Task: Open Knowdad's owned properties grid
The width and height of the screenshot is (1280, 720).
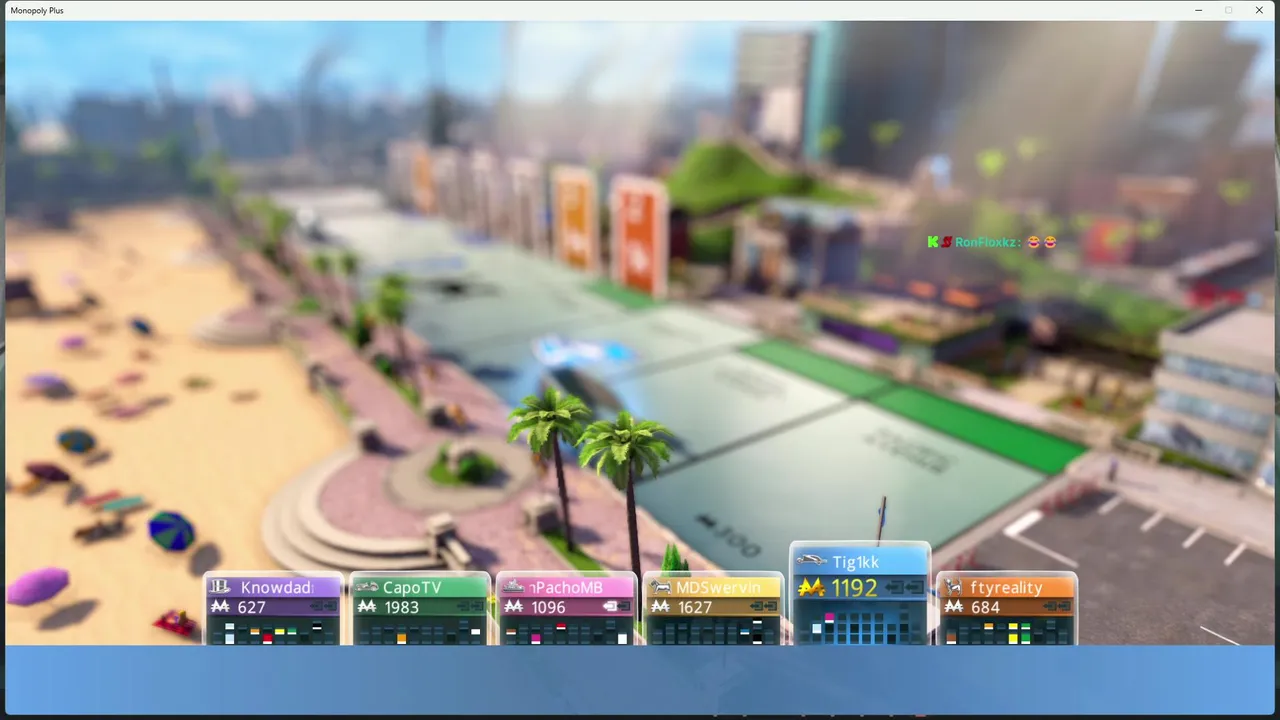Action: (x=272, y=632)
